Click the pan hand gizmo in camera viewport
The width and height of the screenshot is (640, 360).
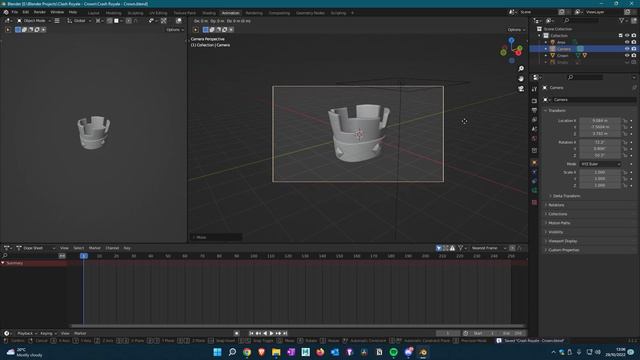pos(521,78)
